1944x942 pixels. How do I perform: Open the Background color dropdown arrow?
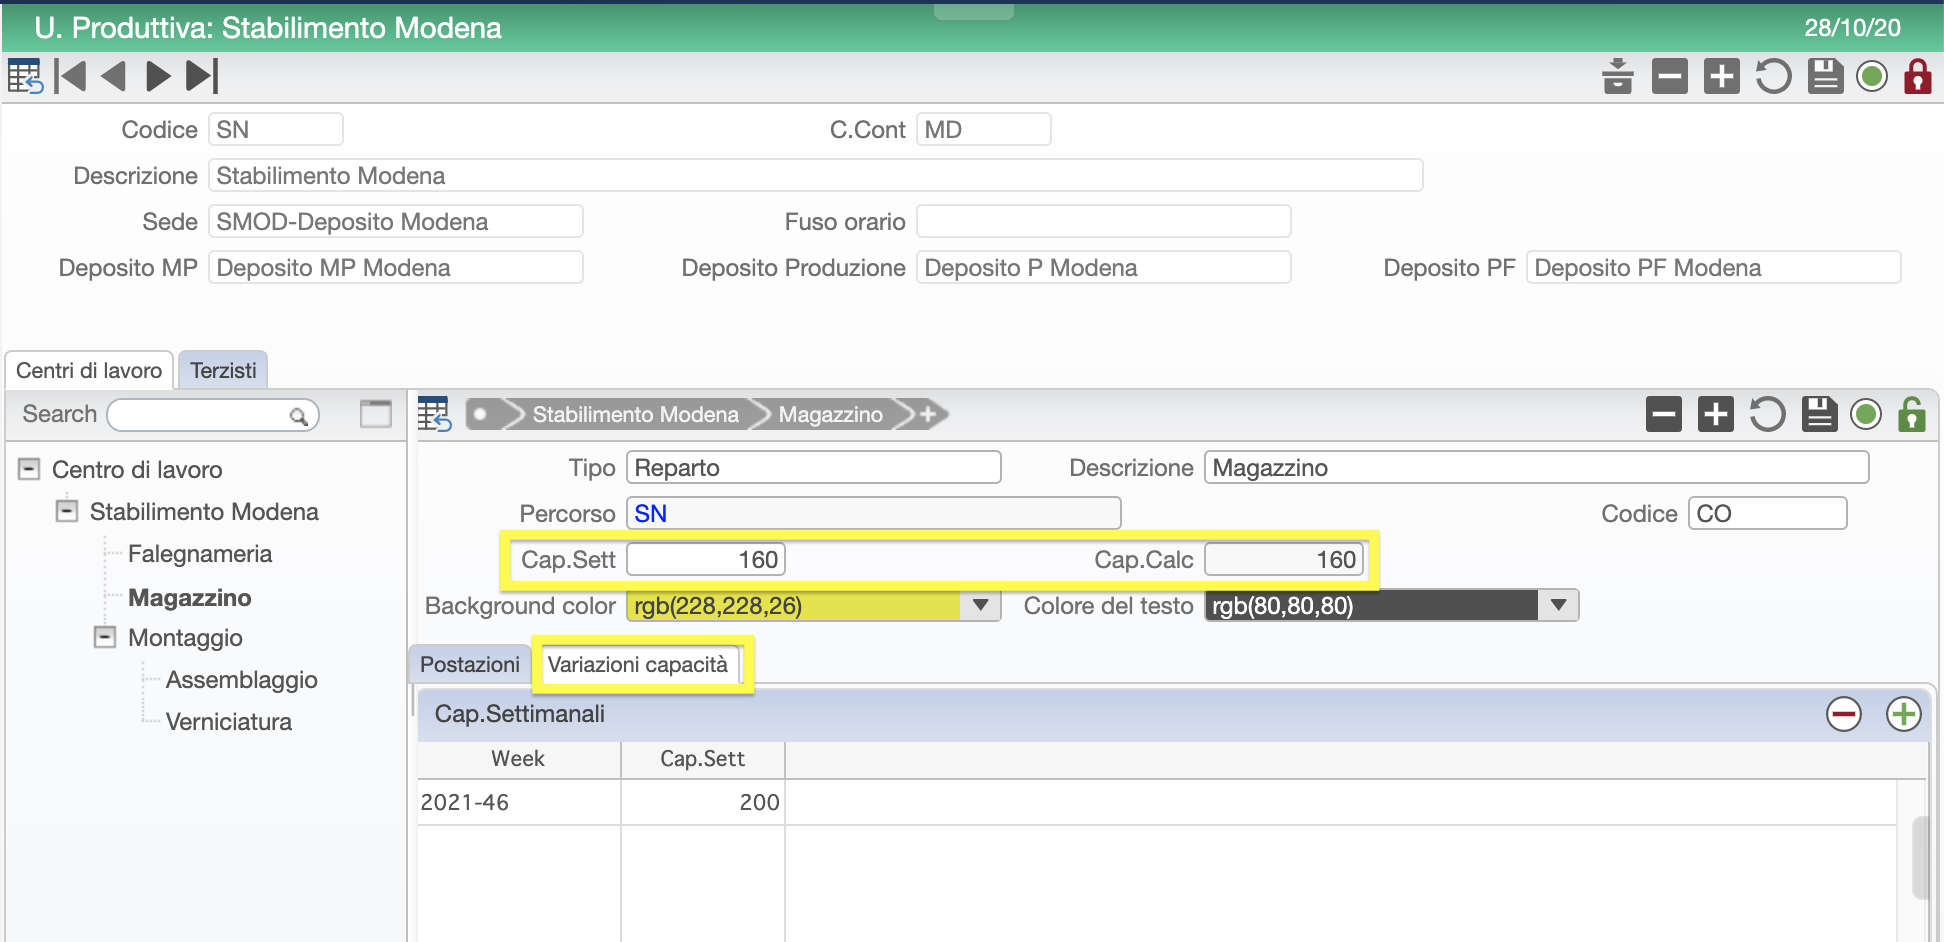981,605
